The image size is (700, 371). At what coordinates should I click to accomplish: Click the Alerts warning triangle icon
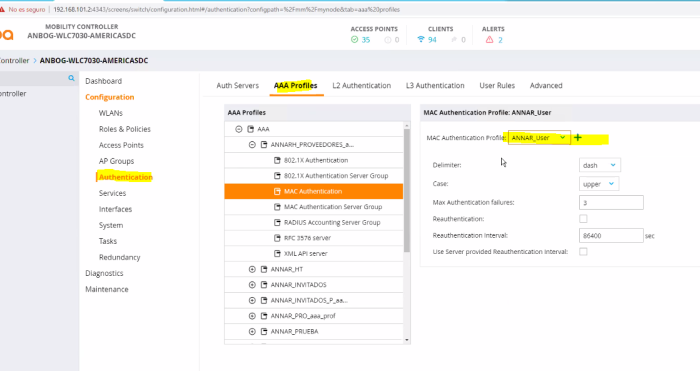(489, 40)
